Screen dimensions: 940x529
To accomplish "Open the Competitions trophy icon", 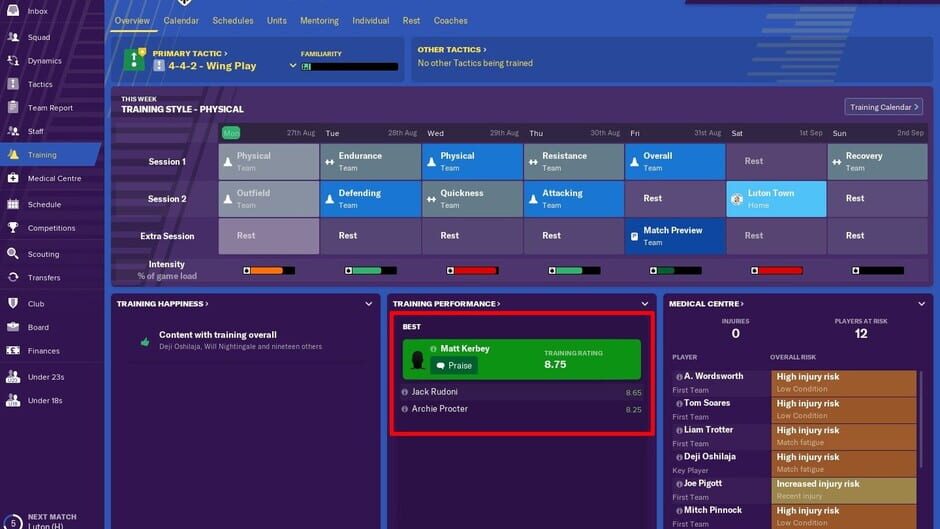I will pos(13,227).
